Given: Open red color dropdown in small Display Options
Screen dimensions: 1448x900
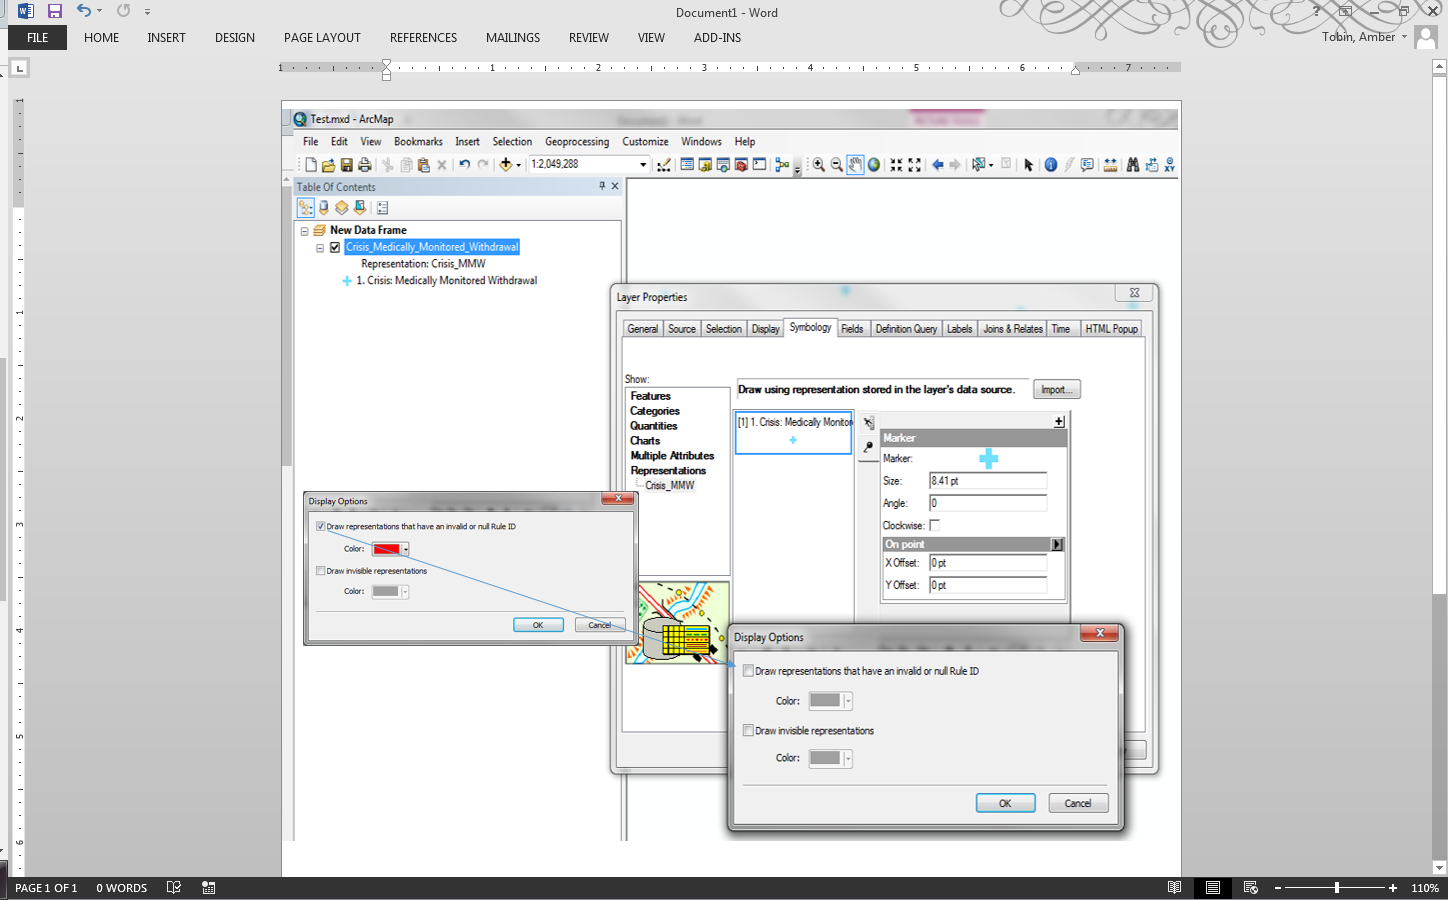Looking at the screenshot, I should point(405,549).
